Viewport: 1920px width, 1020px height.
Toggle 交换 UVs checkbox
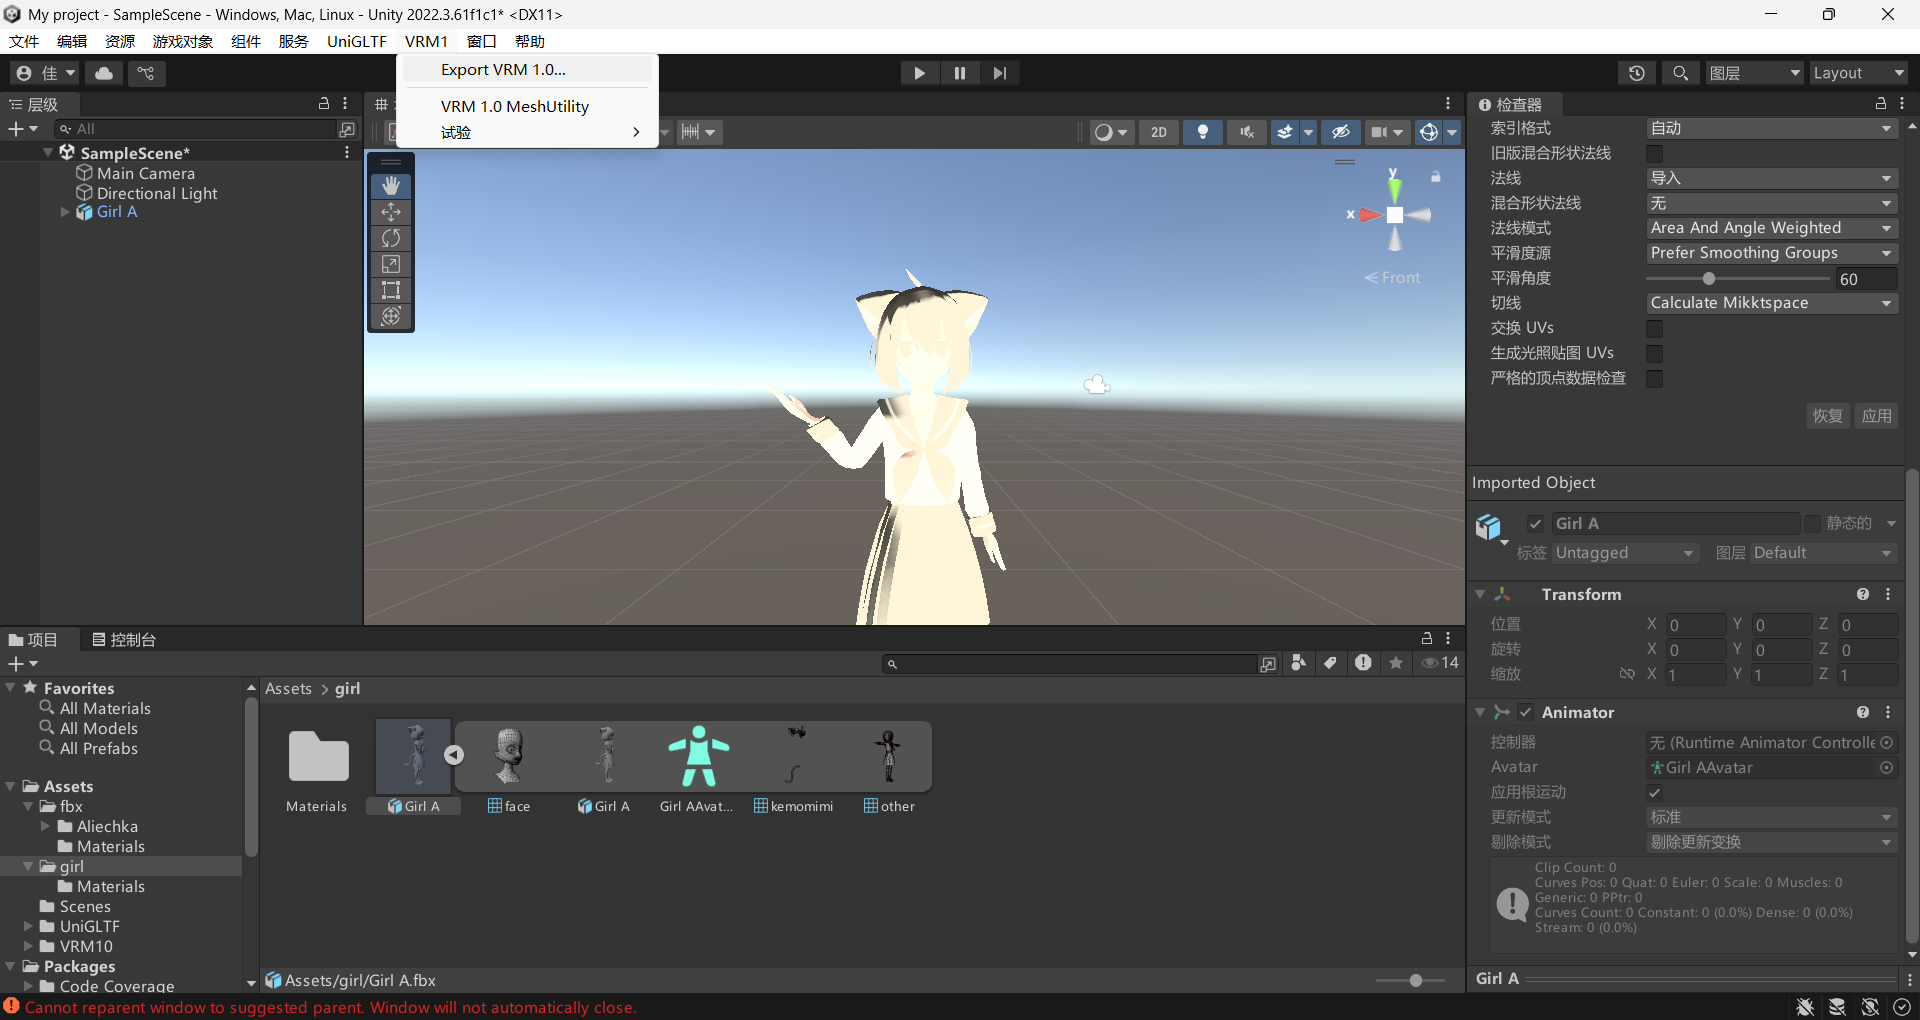click(x=1655, y=329)
